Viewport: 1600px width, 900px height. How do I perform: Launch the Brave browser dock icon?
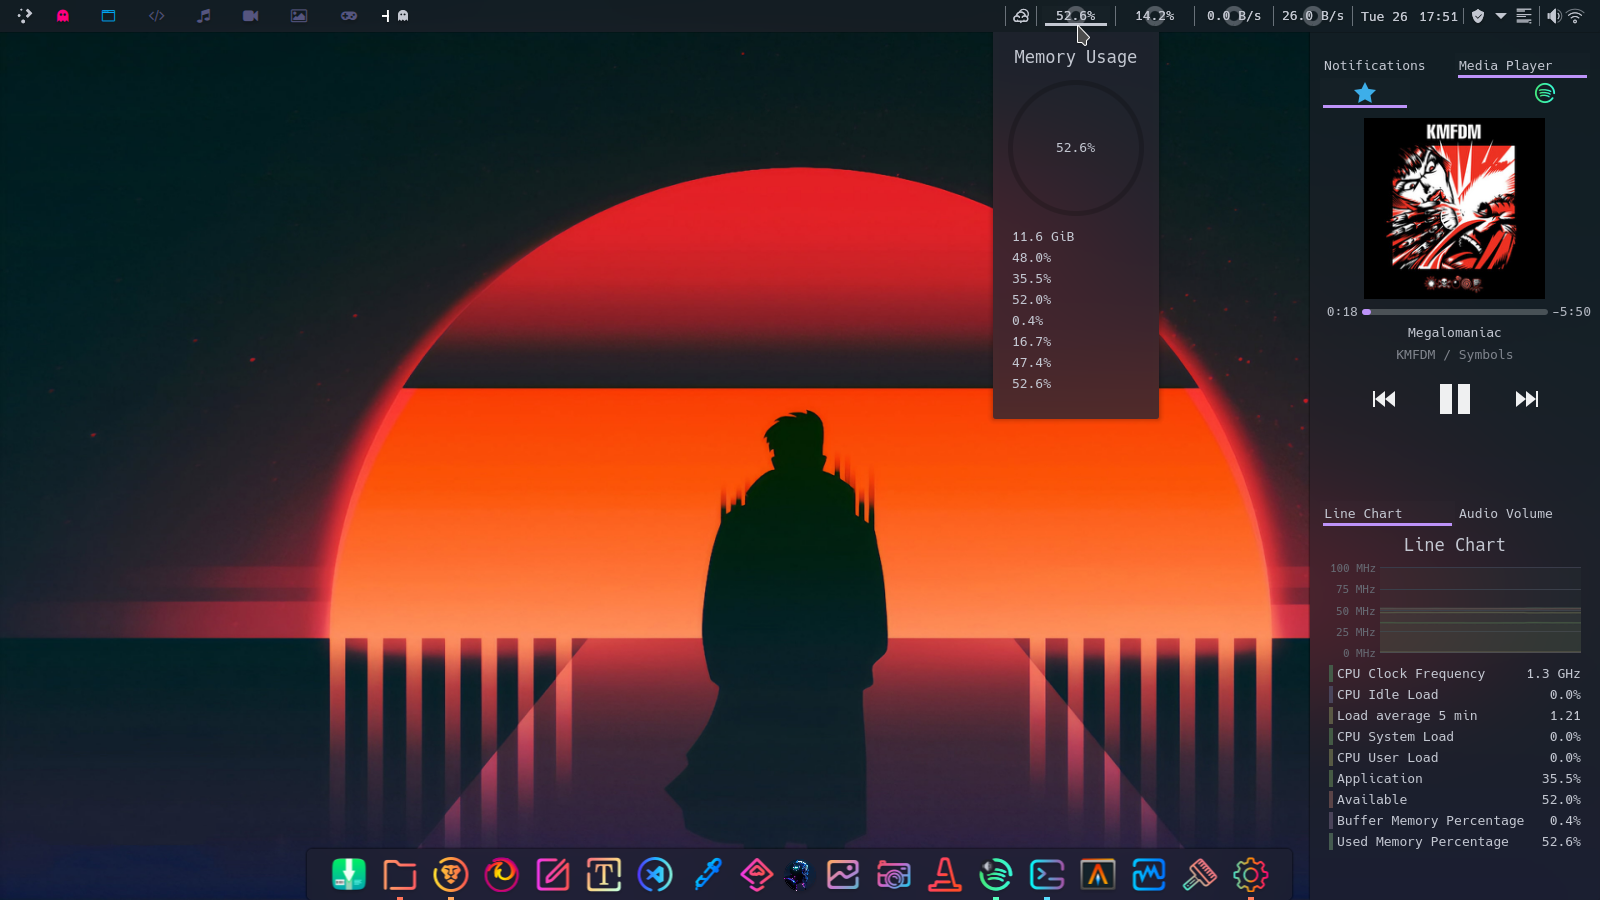[x=451, y=875]
